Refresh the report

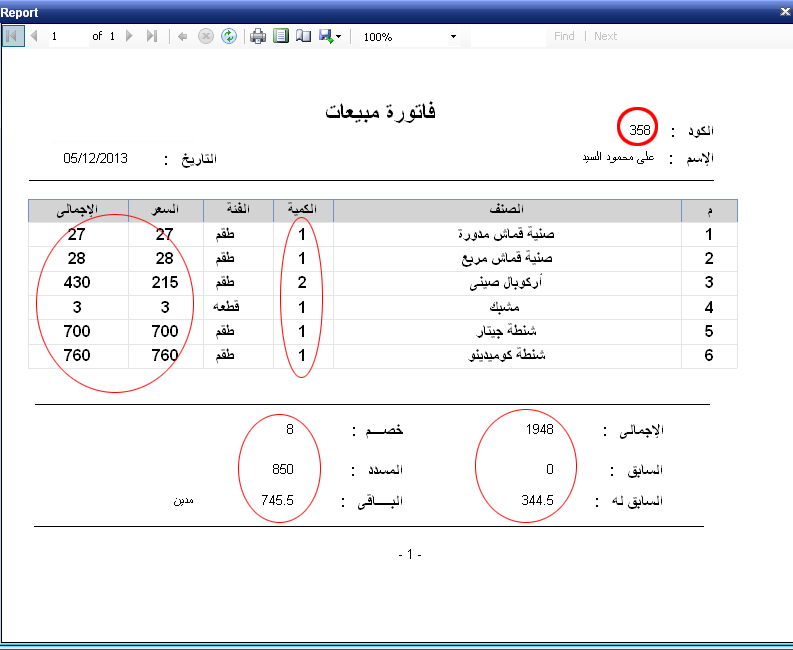point(229,36)
